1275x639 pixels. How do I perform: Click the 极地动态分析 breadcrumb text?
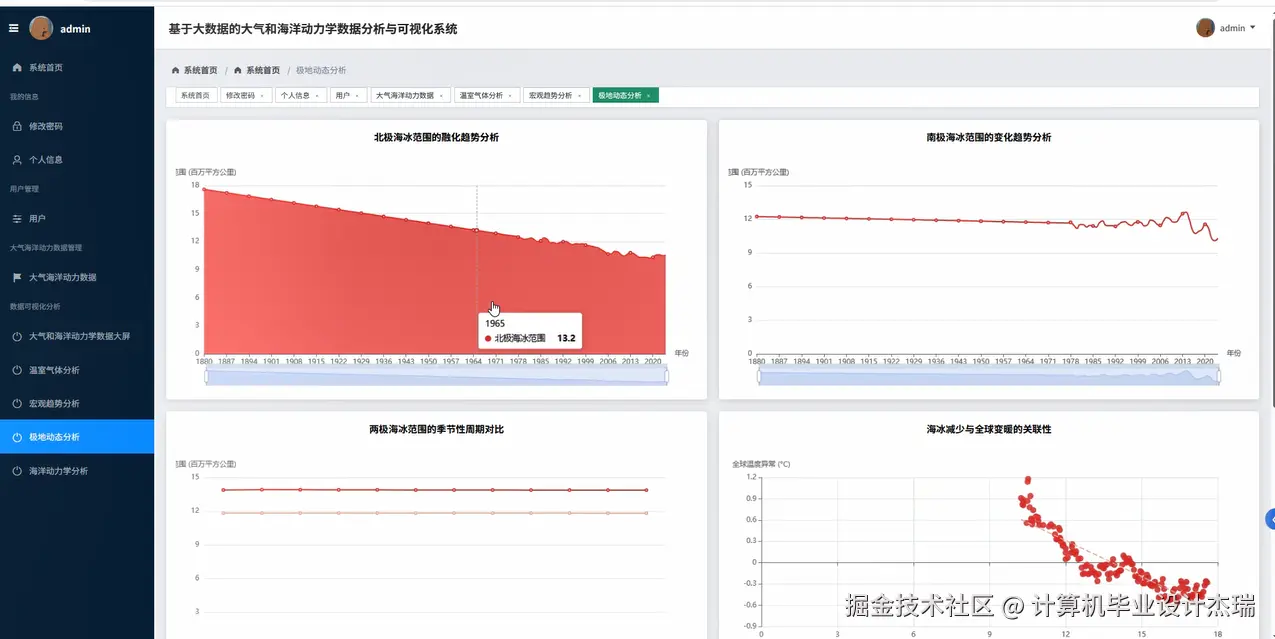click(321, 70)
